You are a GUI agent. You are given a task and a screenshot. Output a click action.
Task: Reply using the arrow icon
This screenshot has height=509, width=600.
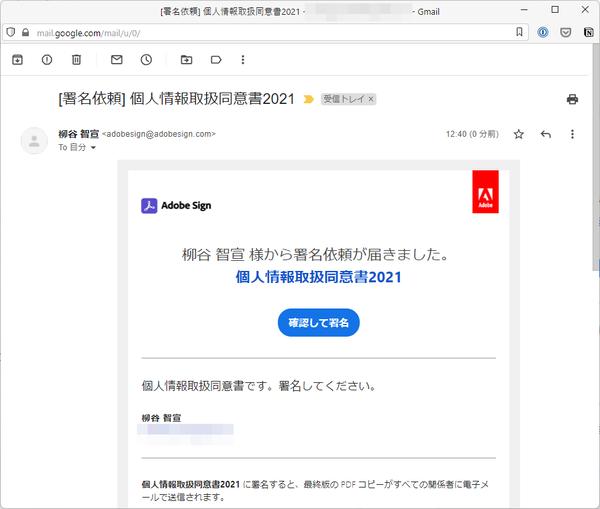tap(546, 134)
